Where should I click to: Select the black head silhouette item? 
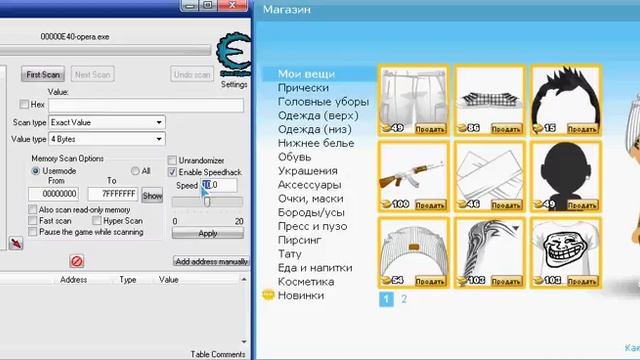(x=566, y=177)
